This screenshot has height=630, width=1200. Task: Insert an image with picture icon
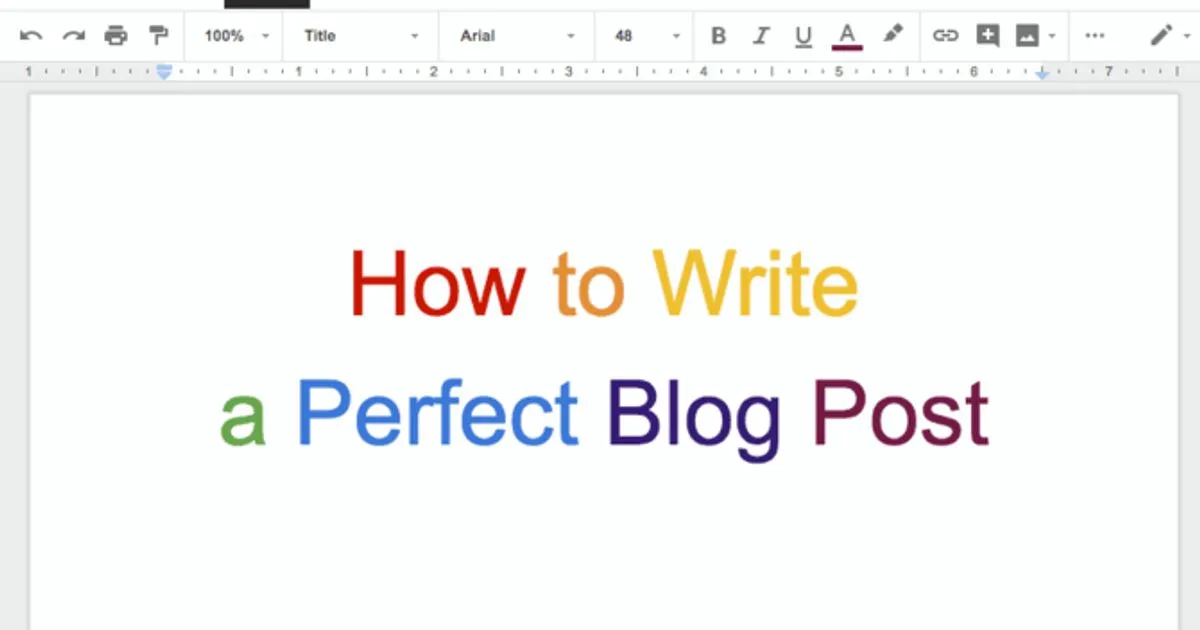[1027, 36]
